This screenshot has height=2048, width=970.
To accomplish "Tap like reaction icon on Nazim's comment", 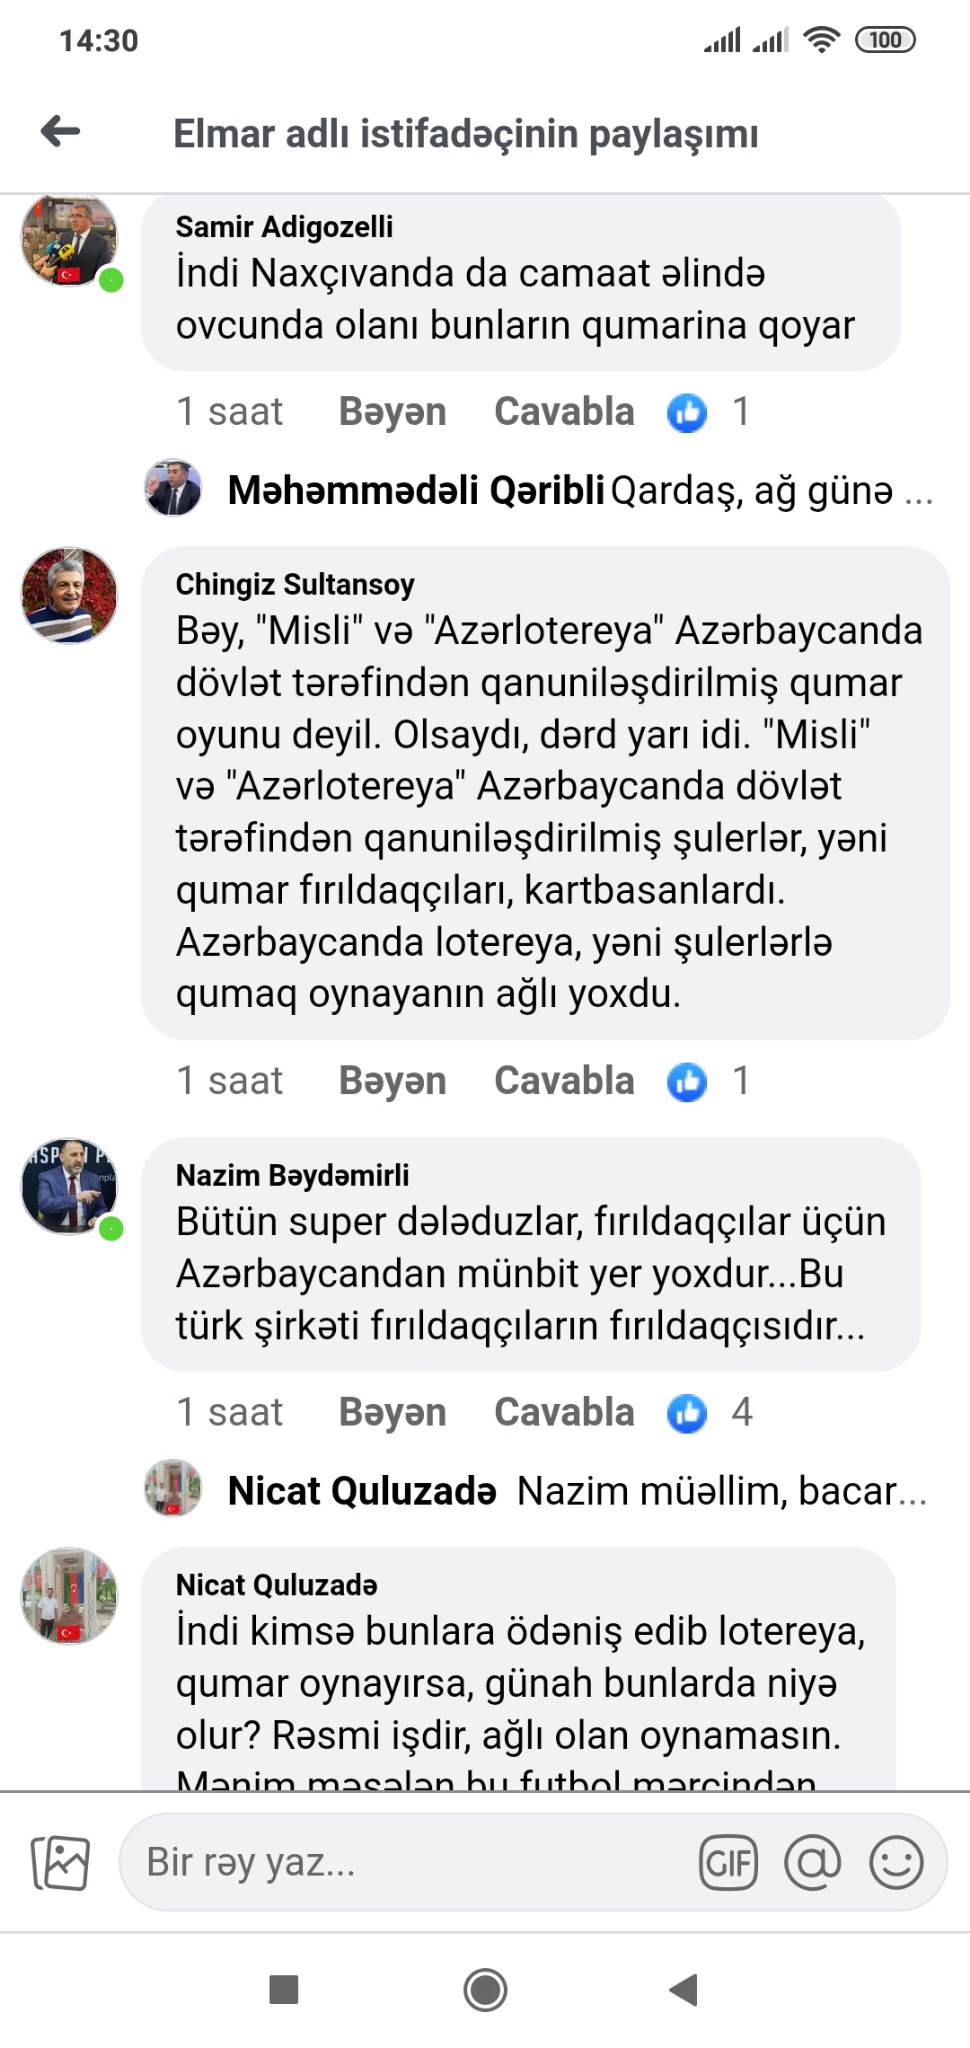I will [687, 1413].
